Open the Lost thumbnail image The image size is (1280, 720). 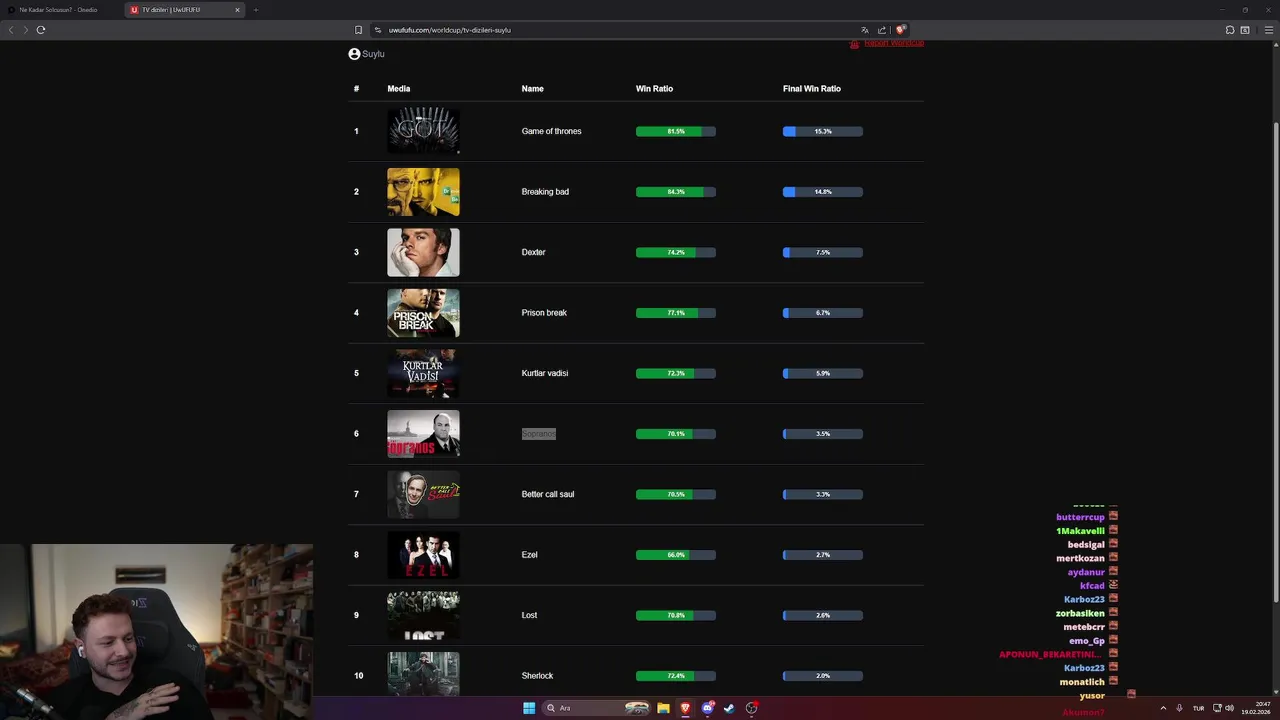(423, 615)
